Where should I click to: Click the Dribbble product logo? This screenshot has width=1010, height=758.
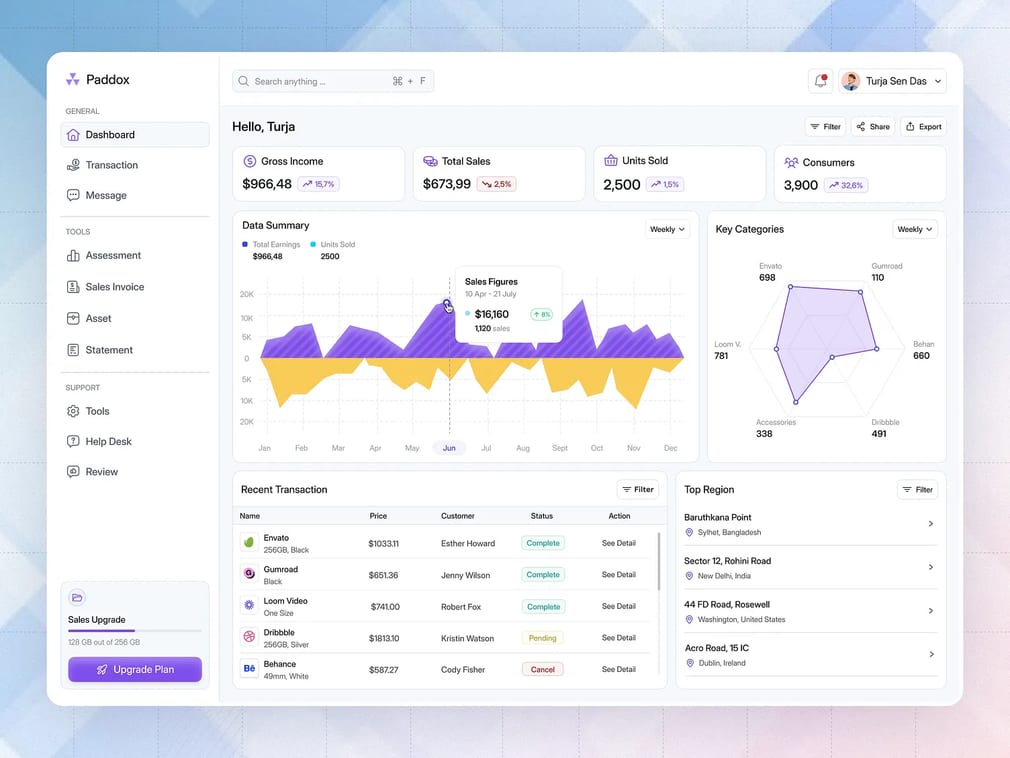[x=249, y=637]
